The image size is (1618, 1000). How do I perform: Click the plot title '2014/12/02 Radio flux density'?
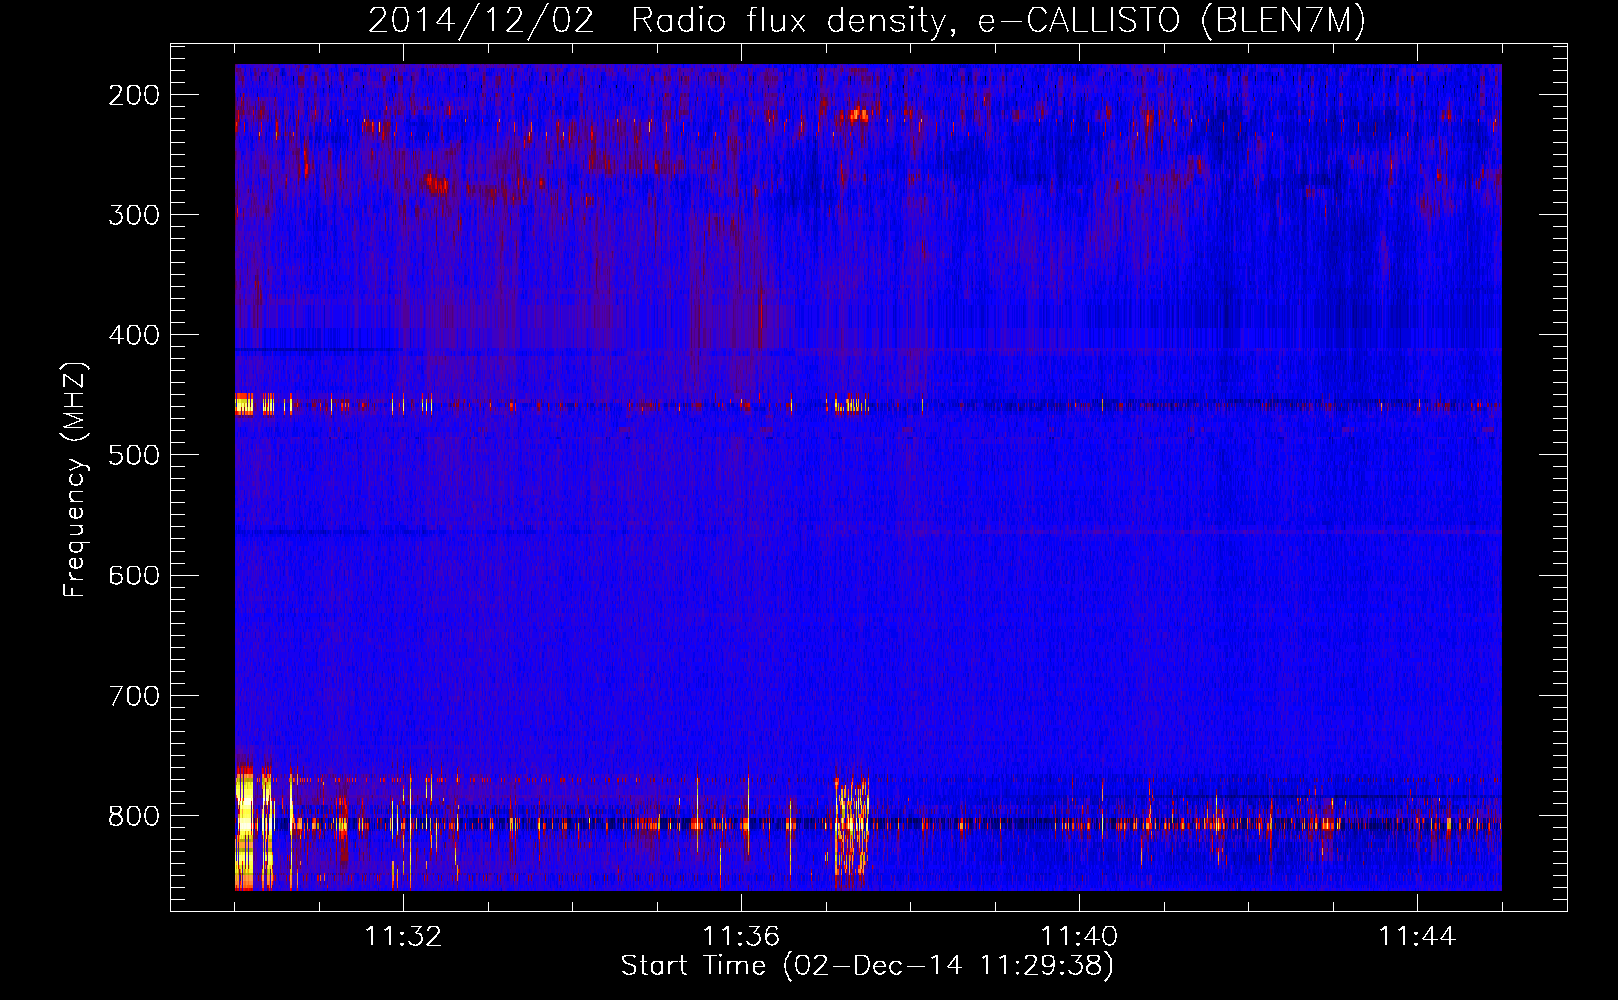867,21
